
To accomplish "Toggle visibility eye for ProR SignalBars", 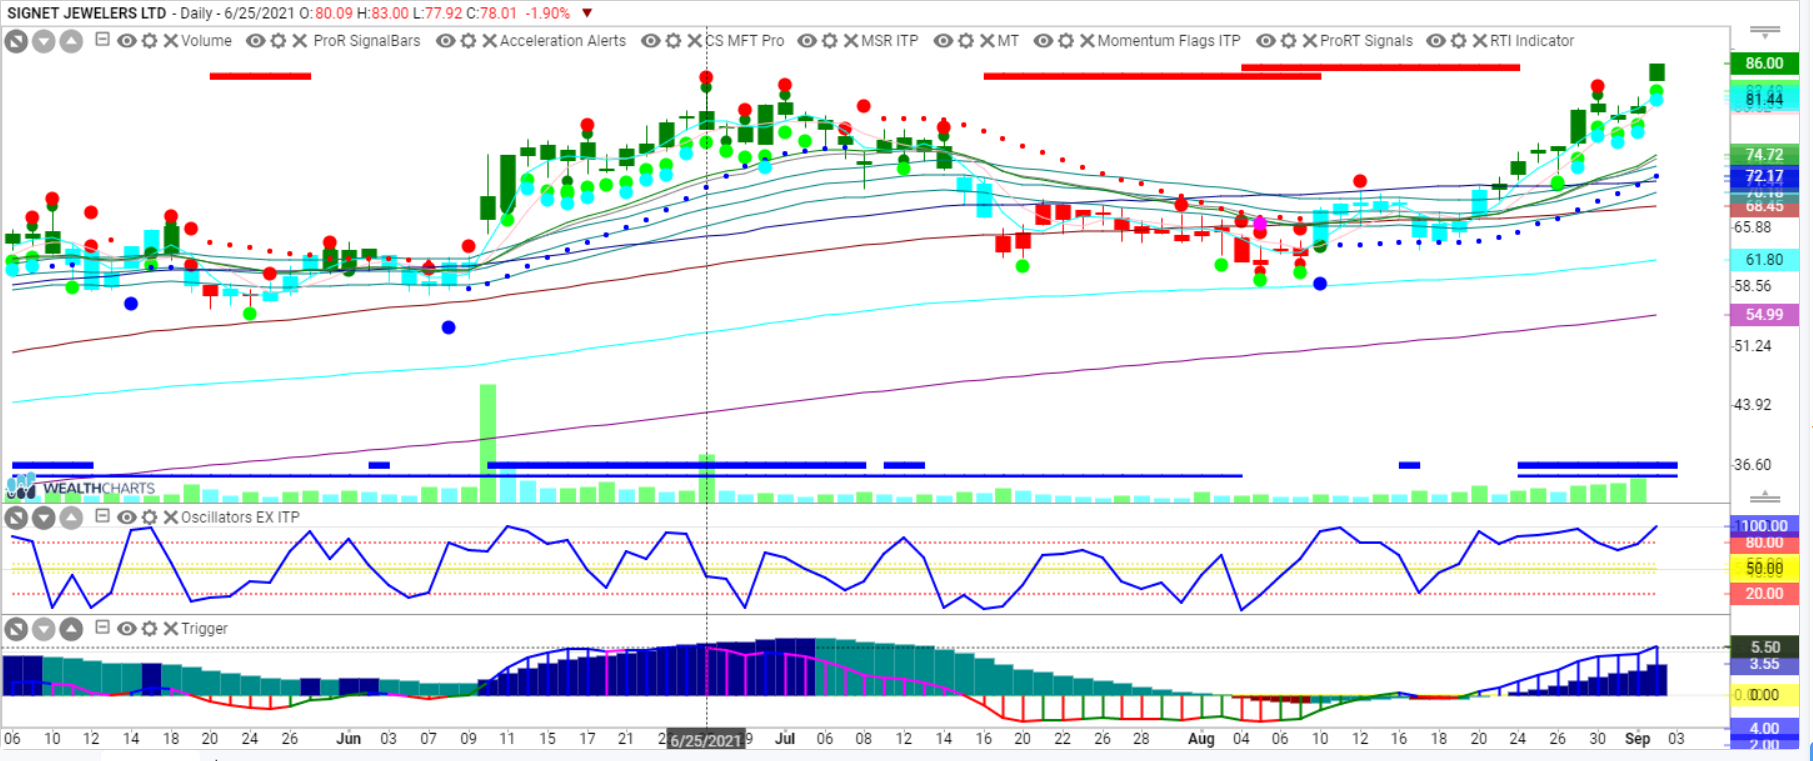I will pos(256,41).
